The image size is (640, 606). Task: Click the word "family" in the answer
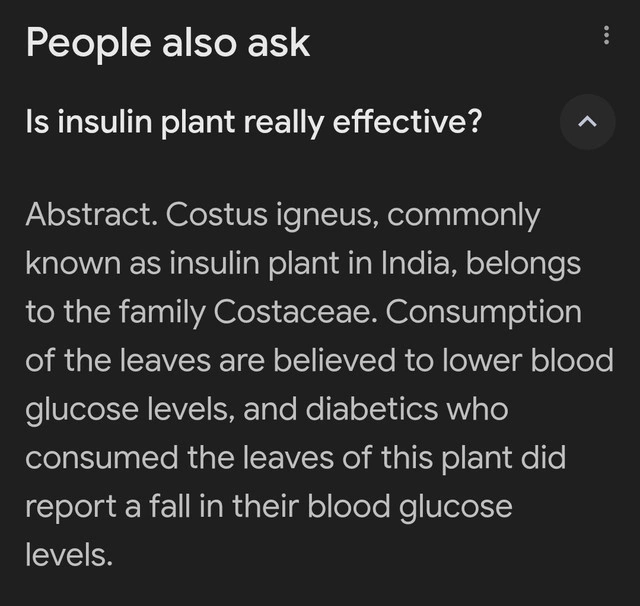coord(160,312)
